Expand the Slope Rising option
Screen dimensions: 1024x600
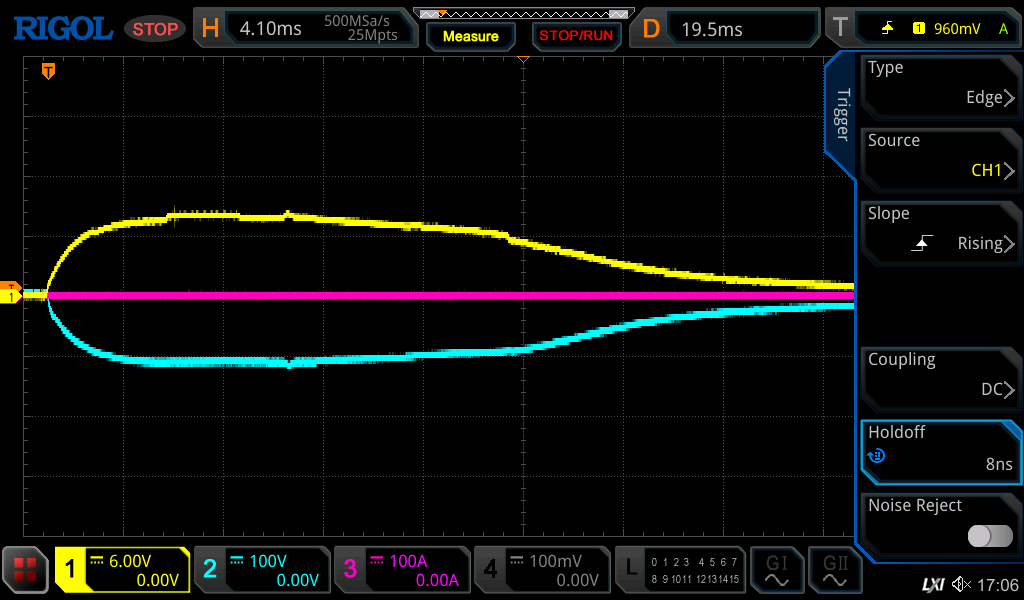940,229
